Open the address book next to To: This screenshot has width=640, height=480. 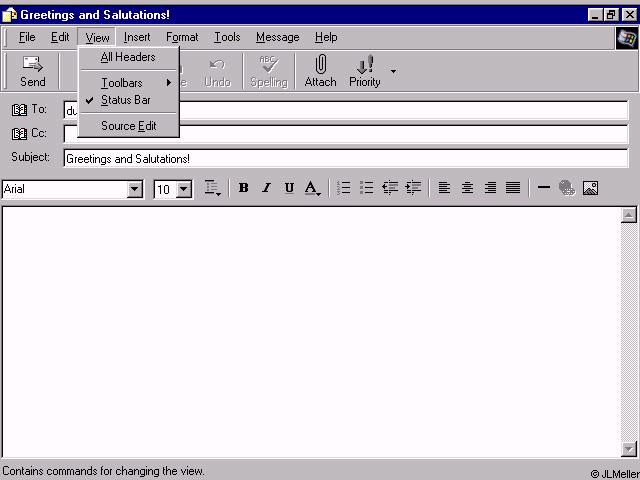pos(19,110)
